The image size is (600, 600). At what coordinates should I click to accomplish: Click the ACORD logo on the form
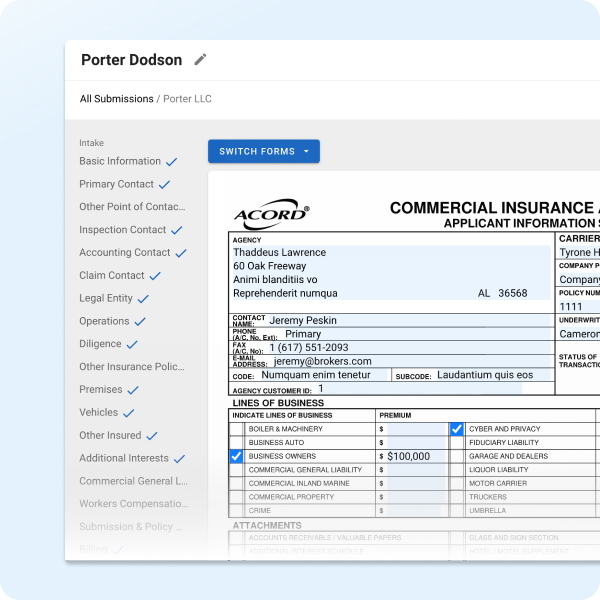[272, 214]
